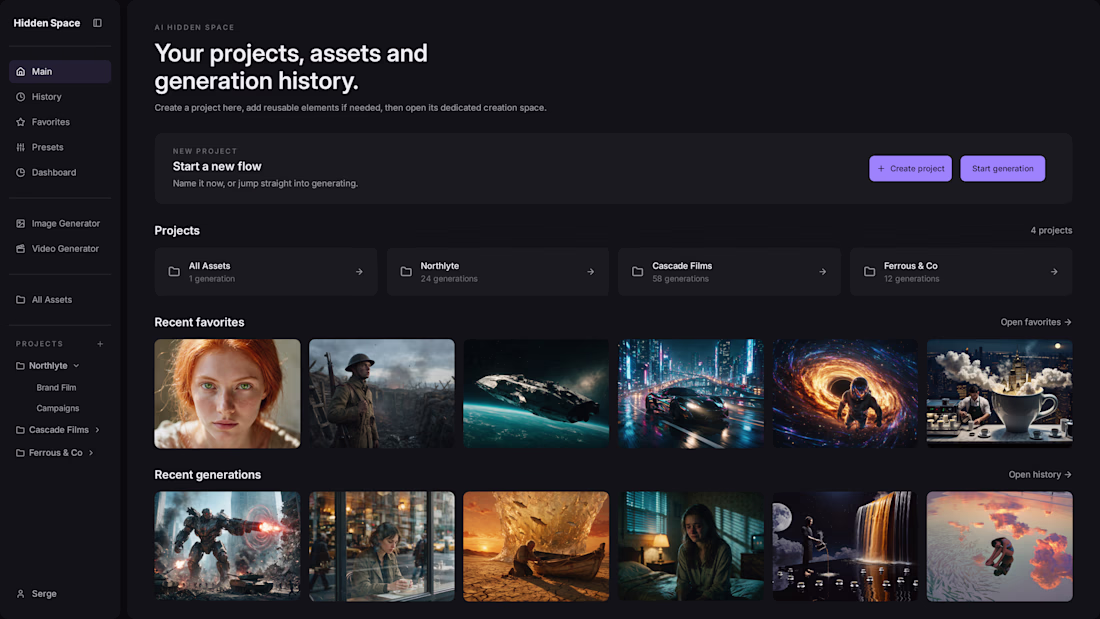Open the Video Generator
This screenshot has width=1100, height=619.
point(60,248)
